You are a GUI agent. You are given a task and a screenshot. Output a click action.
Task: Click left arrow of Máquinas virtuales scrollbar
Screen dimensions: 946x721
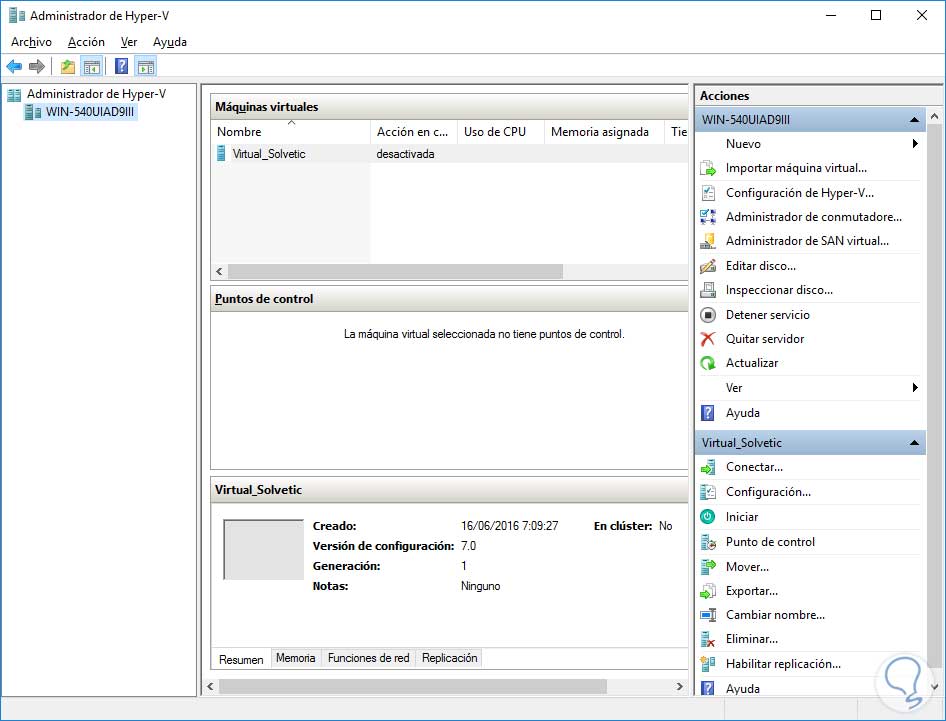[219, 272]
